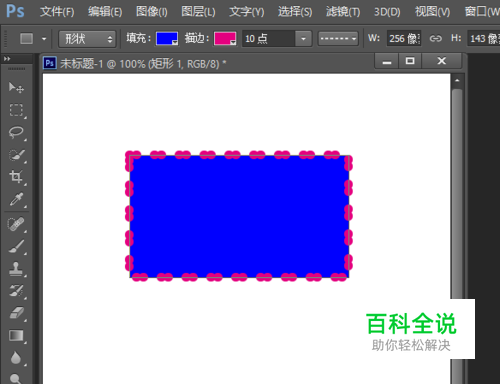Click the document vertical scrollbar thumb
The width and height of the screenshot is (500, 384).
click(x=457, y=193)
